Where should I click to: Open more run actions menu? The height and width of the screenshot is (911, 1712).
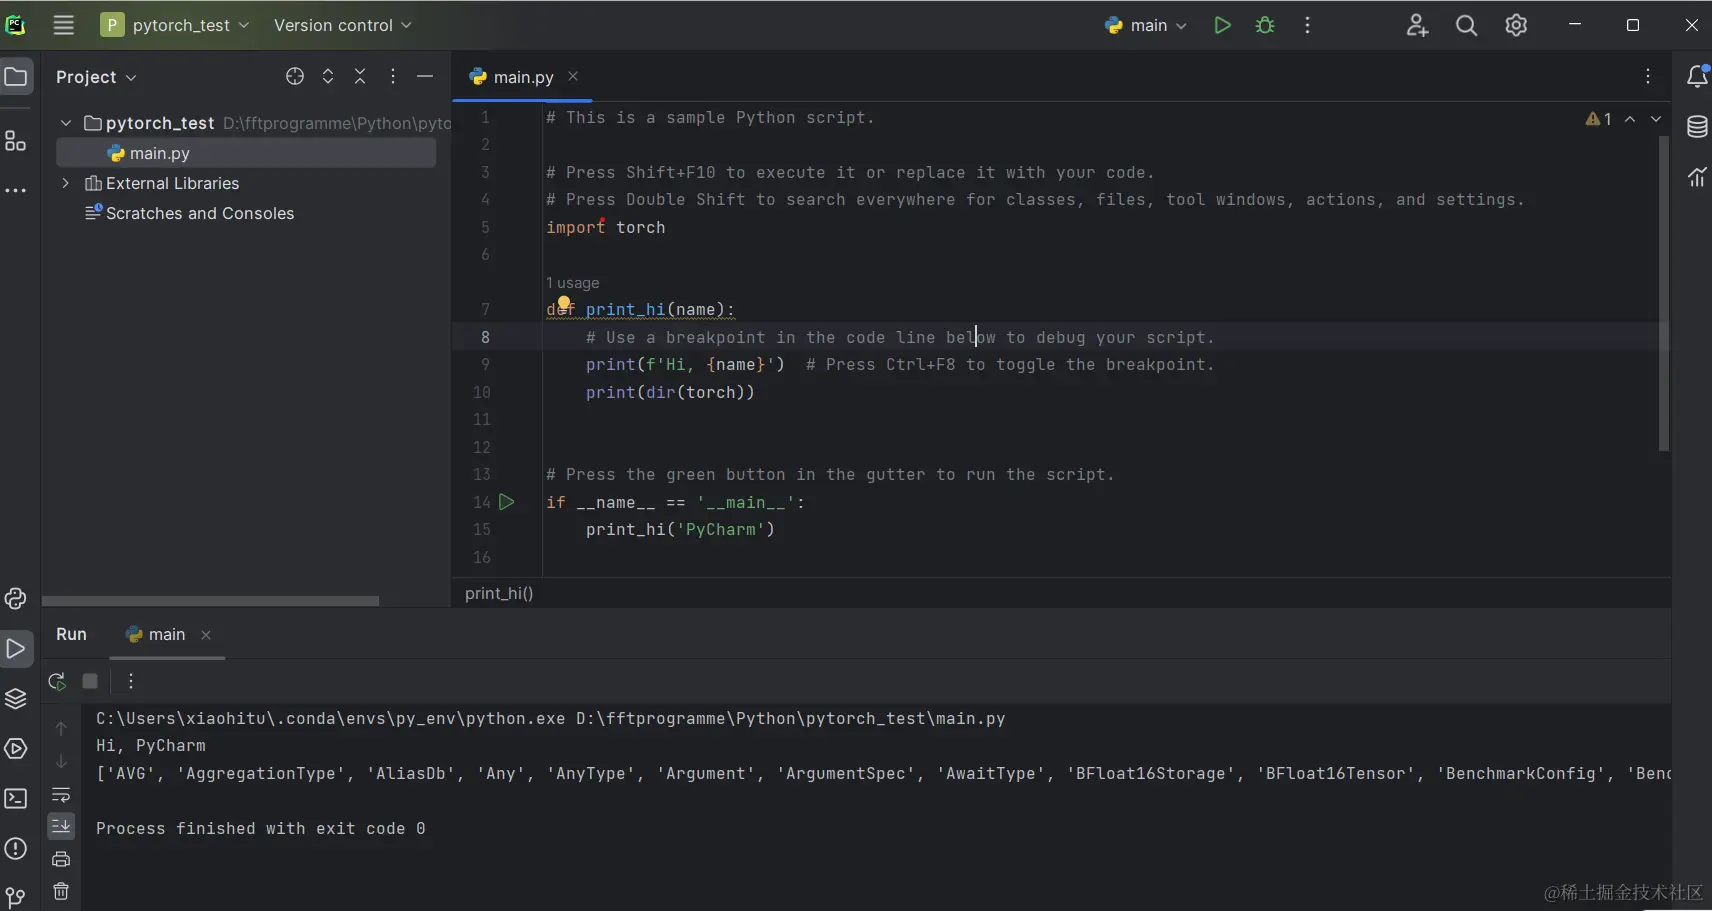[1307, 25]
